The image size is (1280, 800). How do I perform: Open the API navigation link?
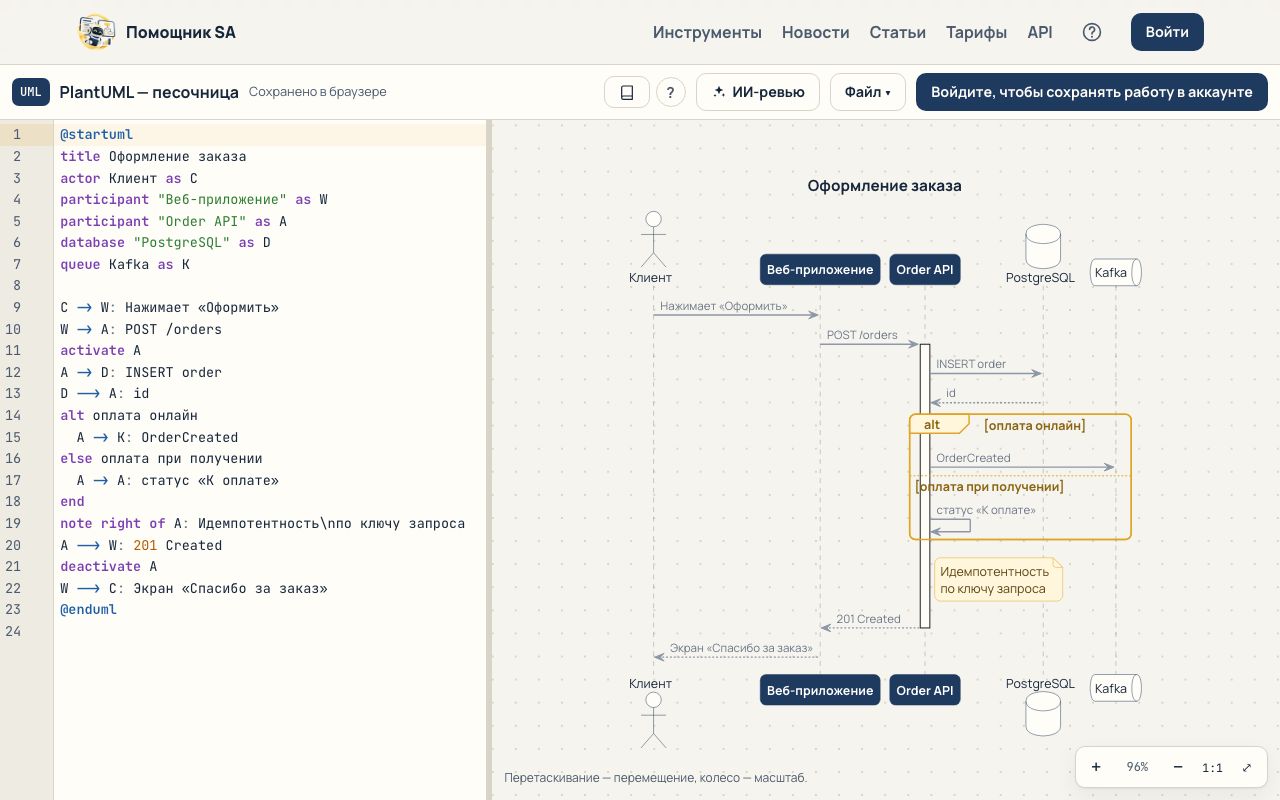pyautogui.click(x=1040, y=32)
